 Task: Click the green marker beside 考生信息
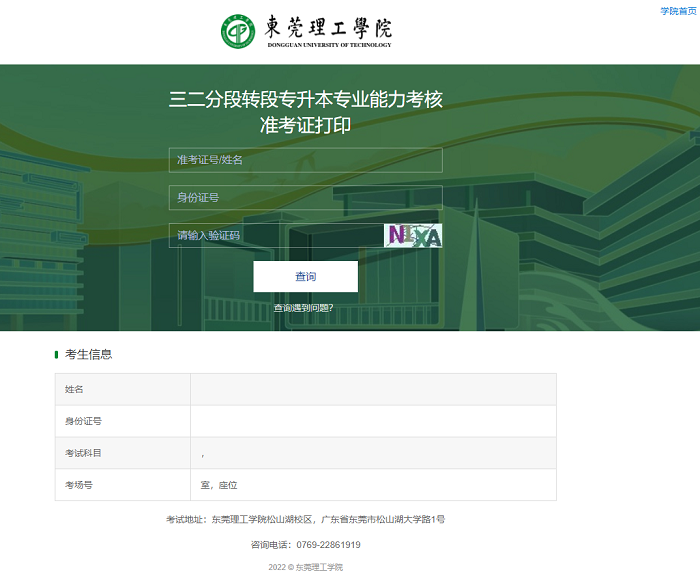57,354
